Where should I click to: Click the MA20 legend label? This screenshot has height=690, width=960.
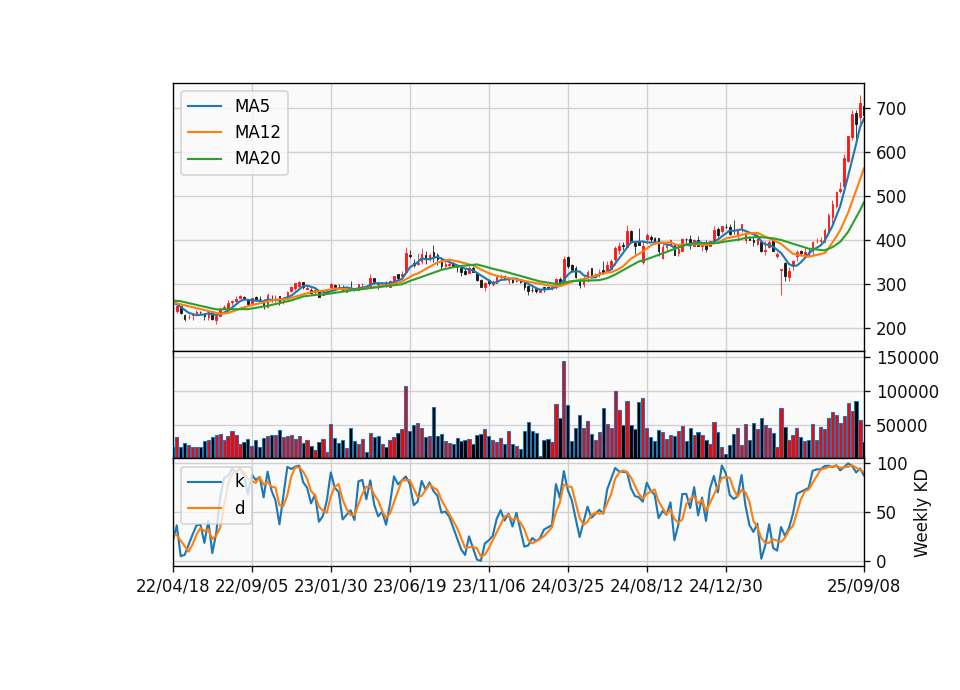tap(257, 158)
